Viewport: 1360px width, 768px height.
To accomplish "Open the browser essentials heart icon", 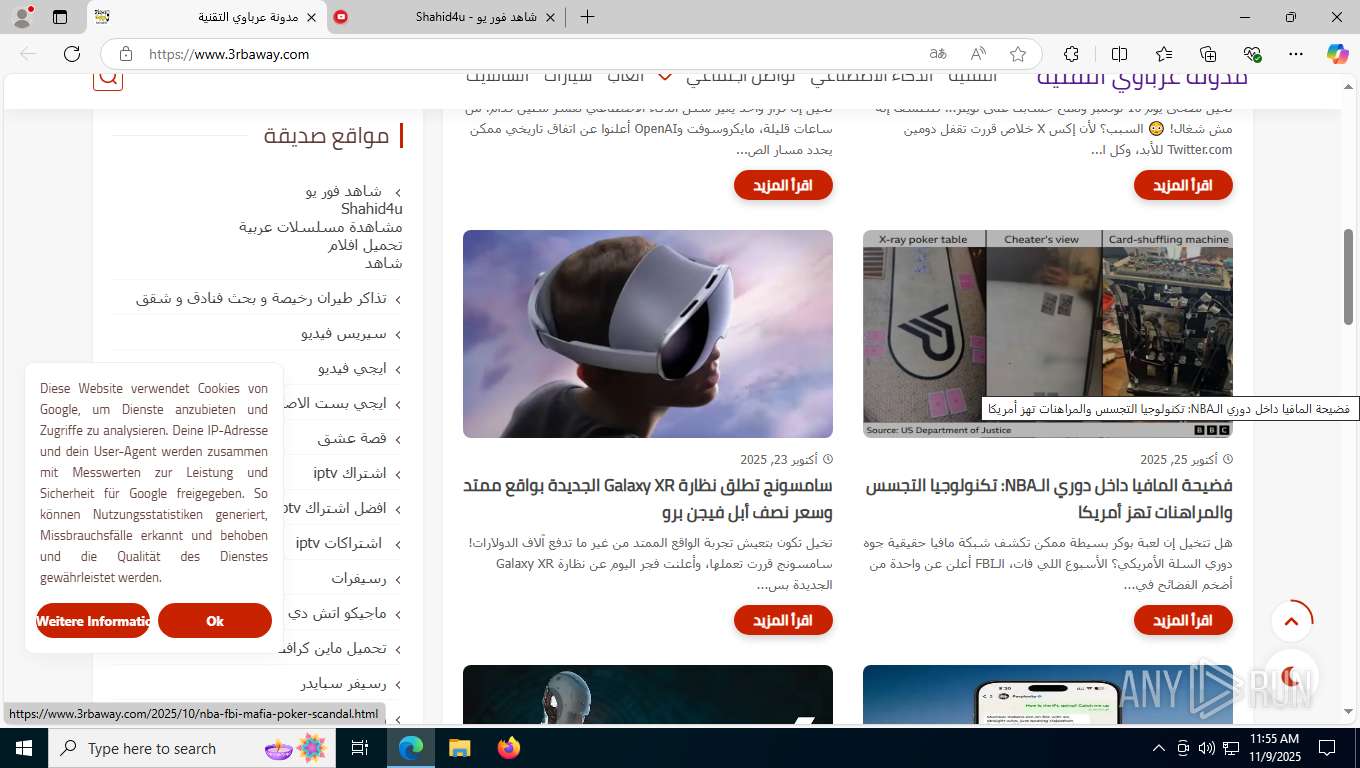I will click(1252, 54).
